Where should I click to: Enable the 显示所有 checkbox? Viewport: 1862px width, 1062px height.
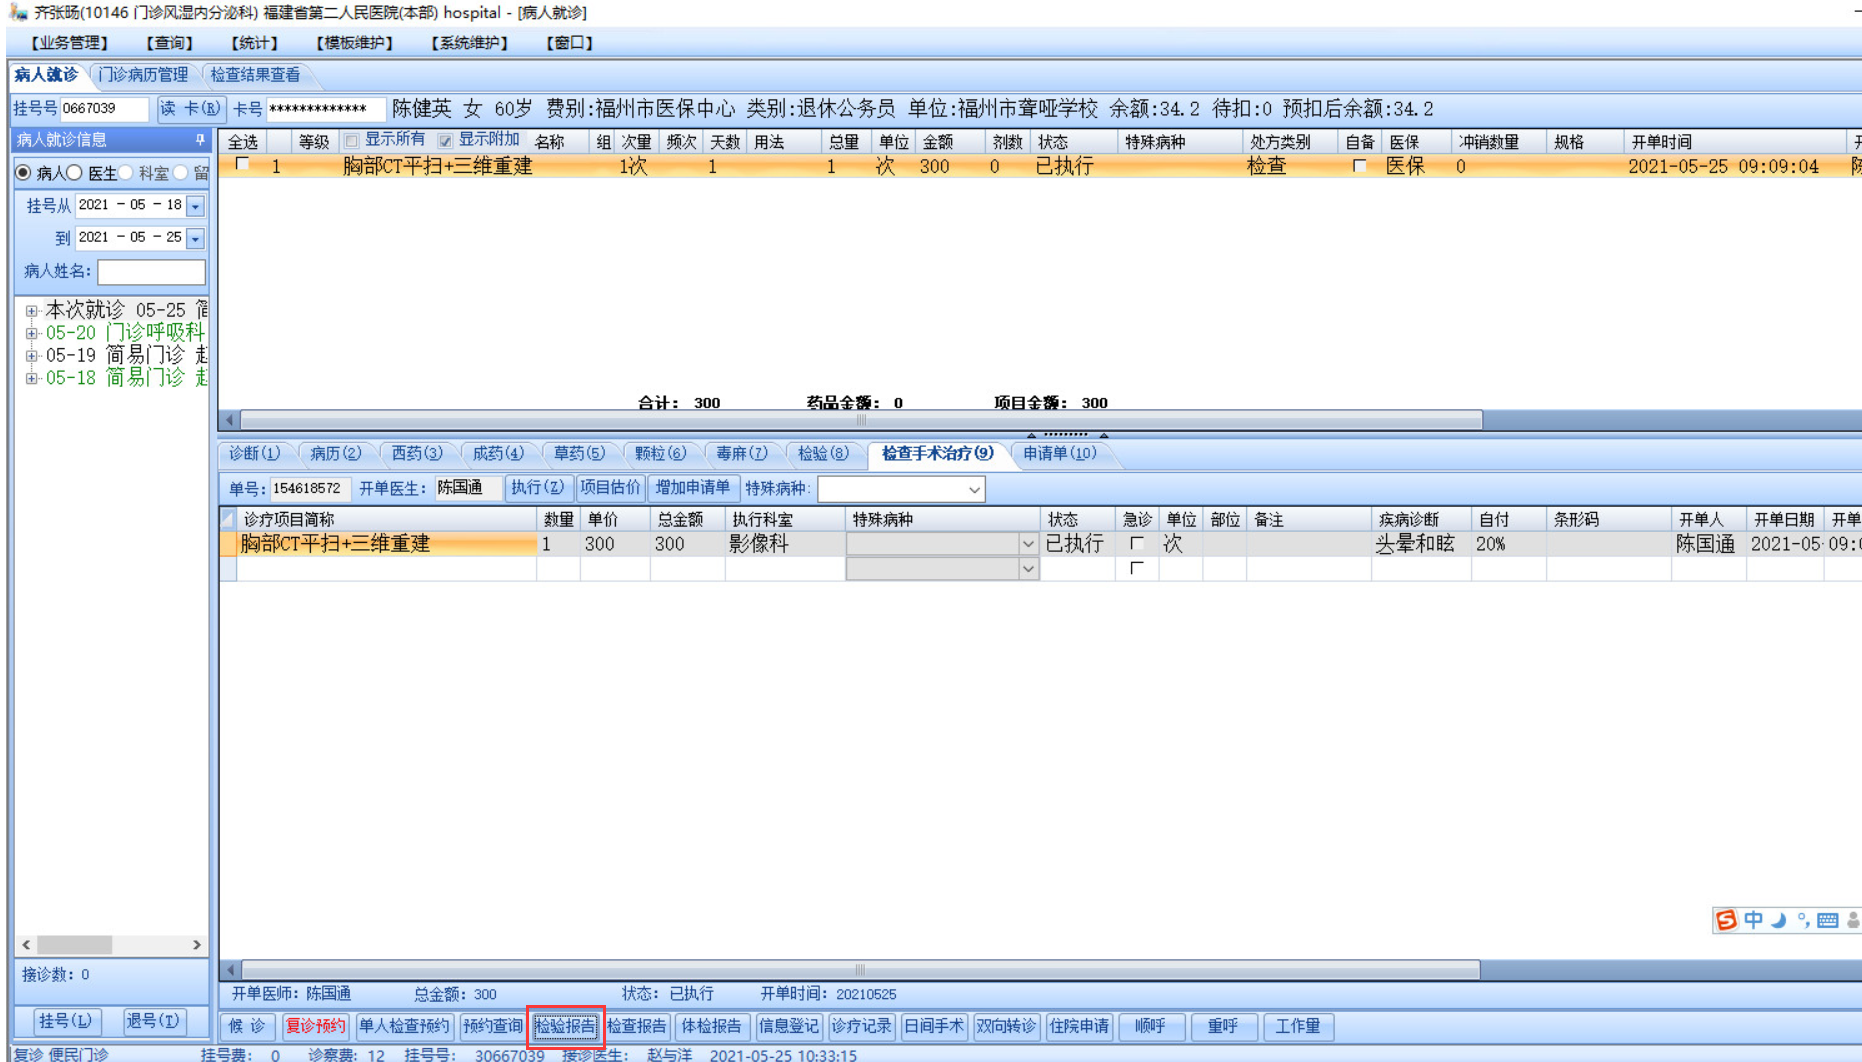coord(351,141)
